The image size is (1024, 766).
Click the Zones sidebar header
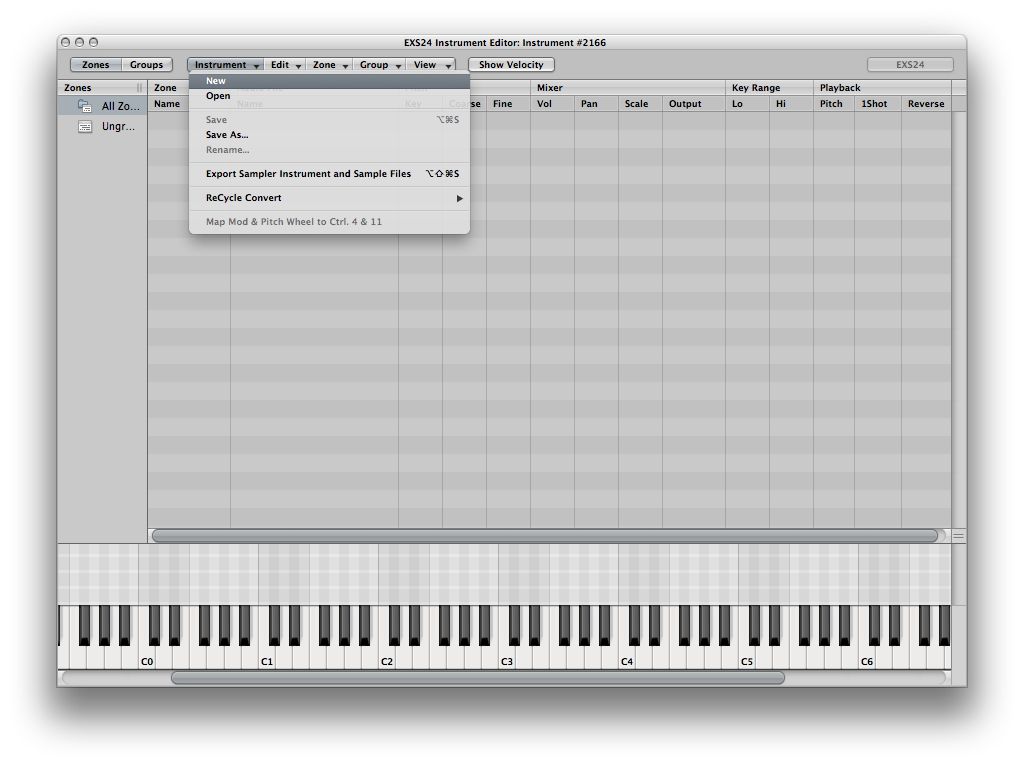click(x=102, y=88)
